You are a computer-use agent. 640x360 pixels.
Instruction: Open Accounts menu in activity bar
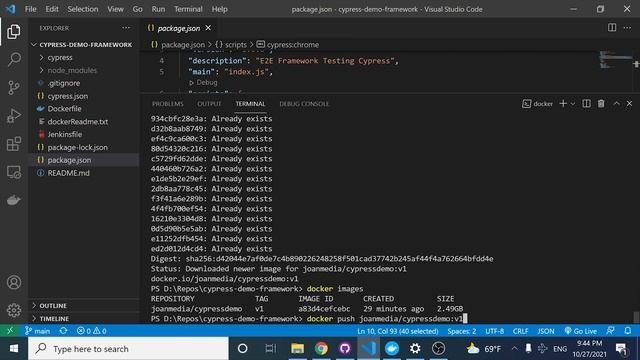[13, 282]
